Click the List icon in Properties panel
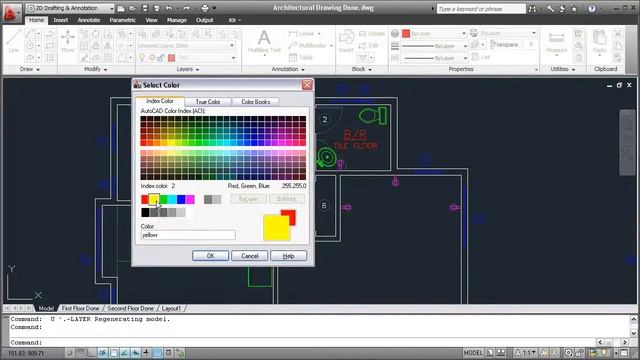 pyautogui.click(x=480, y=57)
